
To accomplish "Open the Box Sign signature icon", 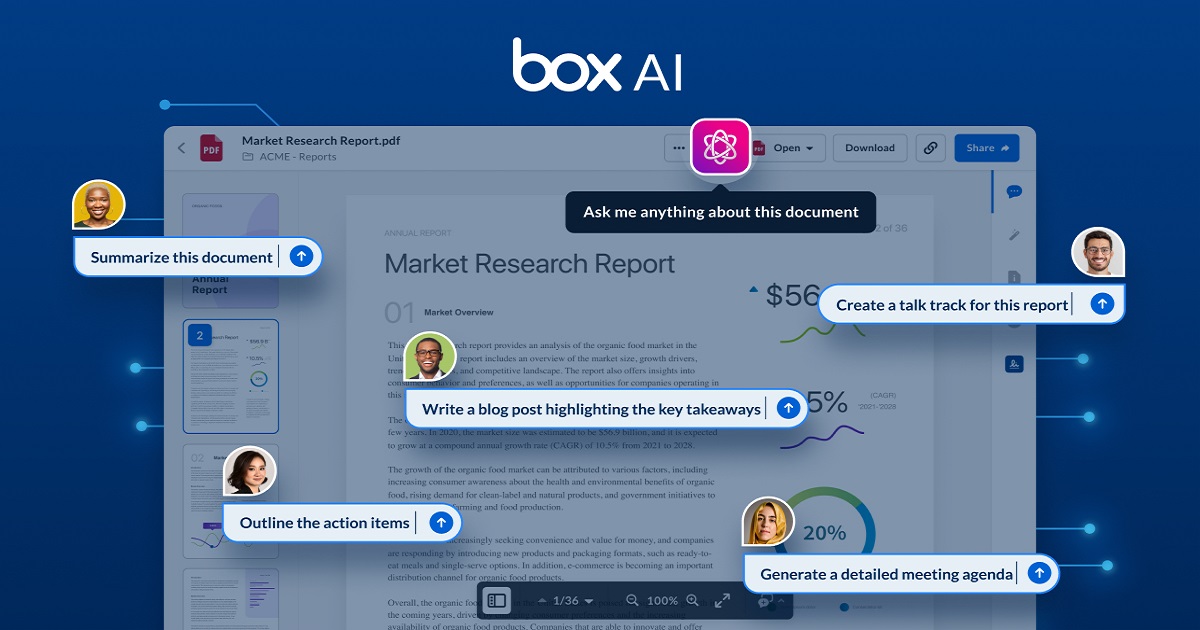I will (x=1014, y=364).
